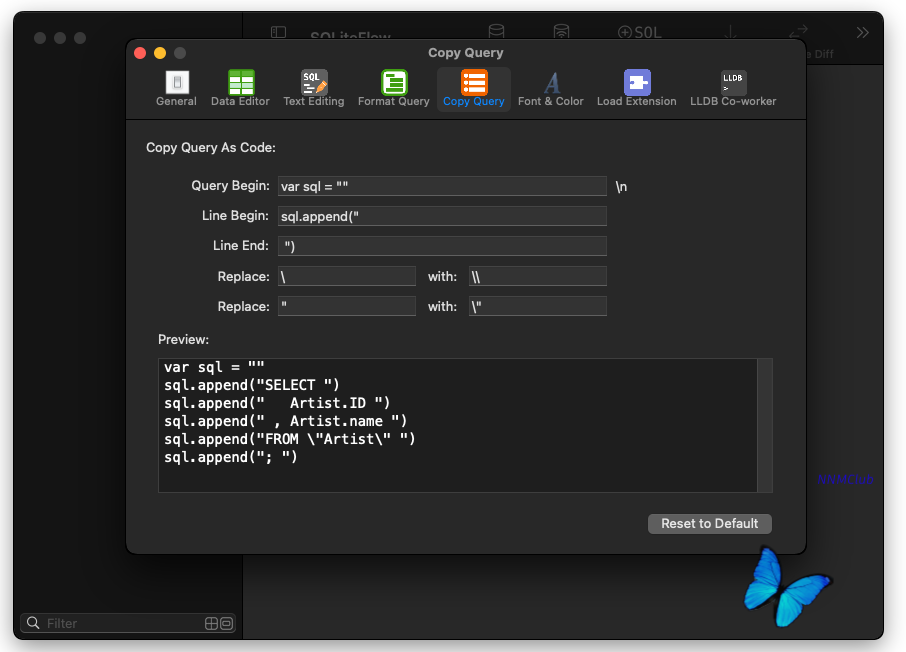
Task: Open the Format Query pane
Action: tap(393, 88)
